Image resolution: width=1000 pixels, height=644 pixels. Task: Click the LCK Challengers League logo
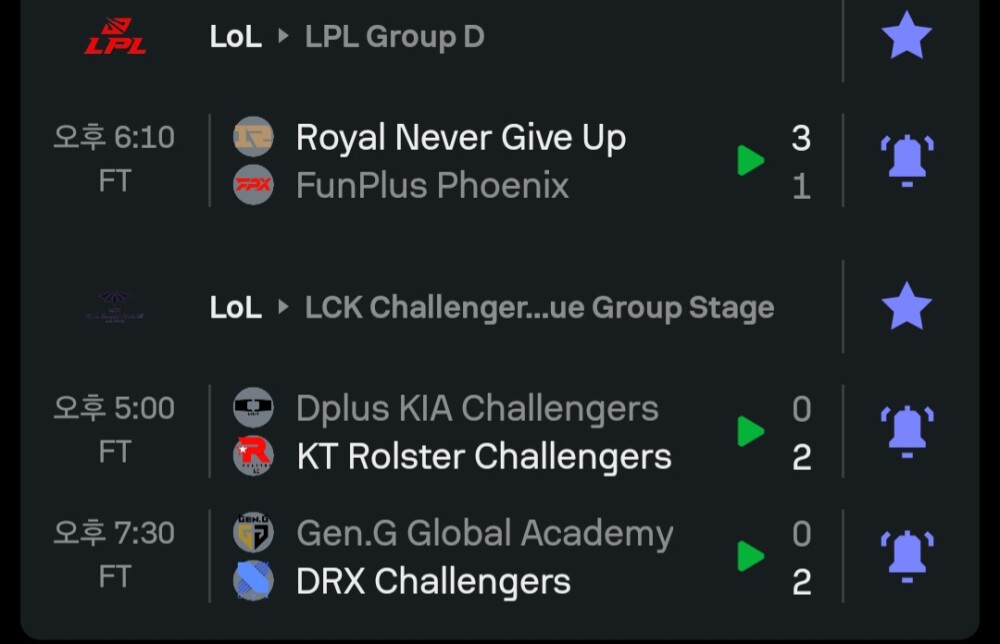tap(115, 307)
